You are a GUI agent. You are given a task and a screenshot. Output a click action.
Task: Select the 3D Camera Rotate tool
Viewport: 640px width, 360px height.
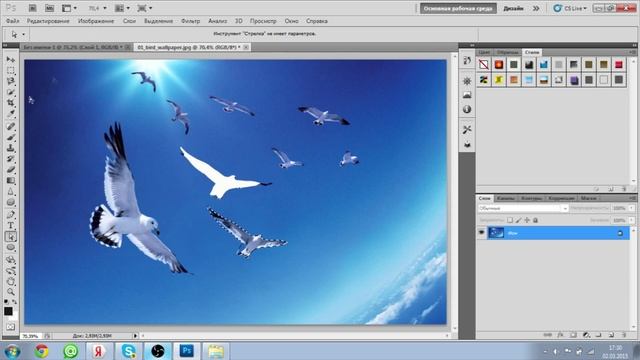coord(11,270)
